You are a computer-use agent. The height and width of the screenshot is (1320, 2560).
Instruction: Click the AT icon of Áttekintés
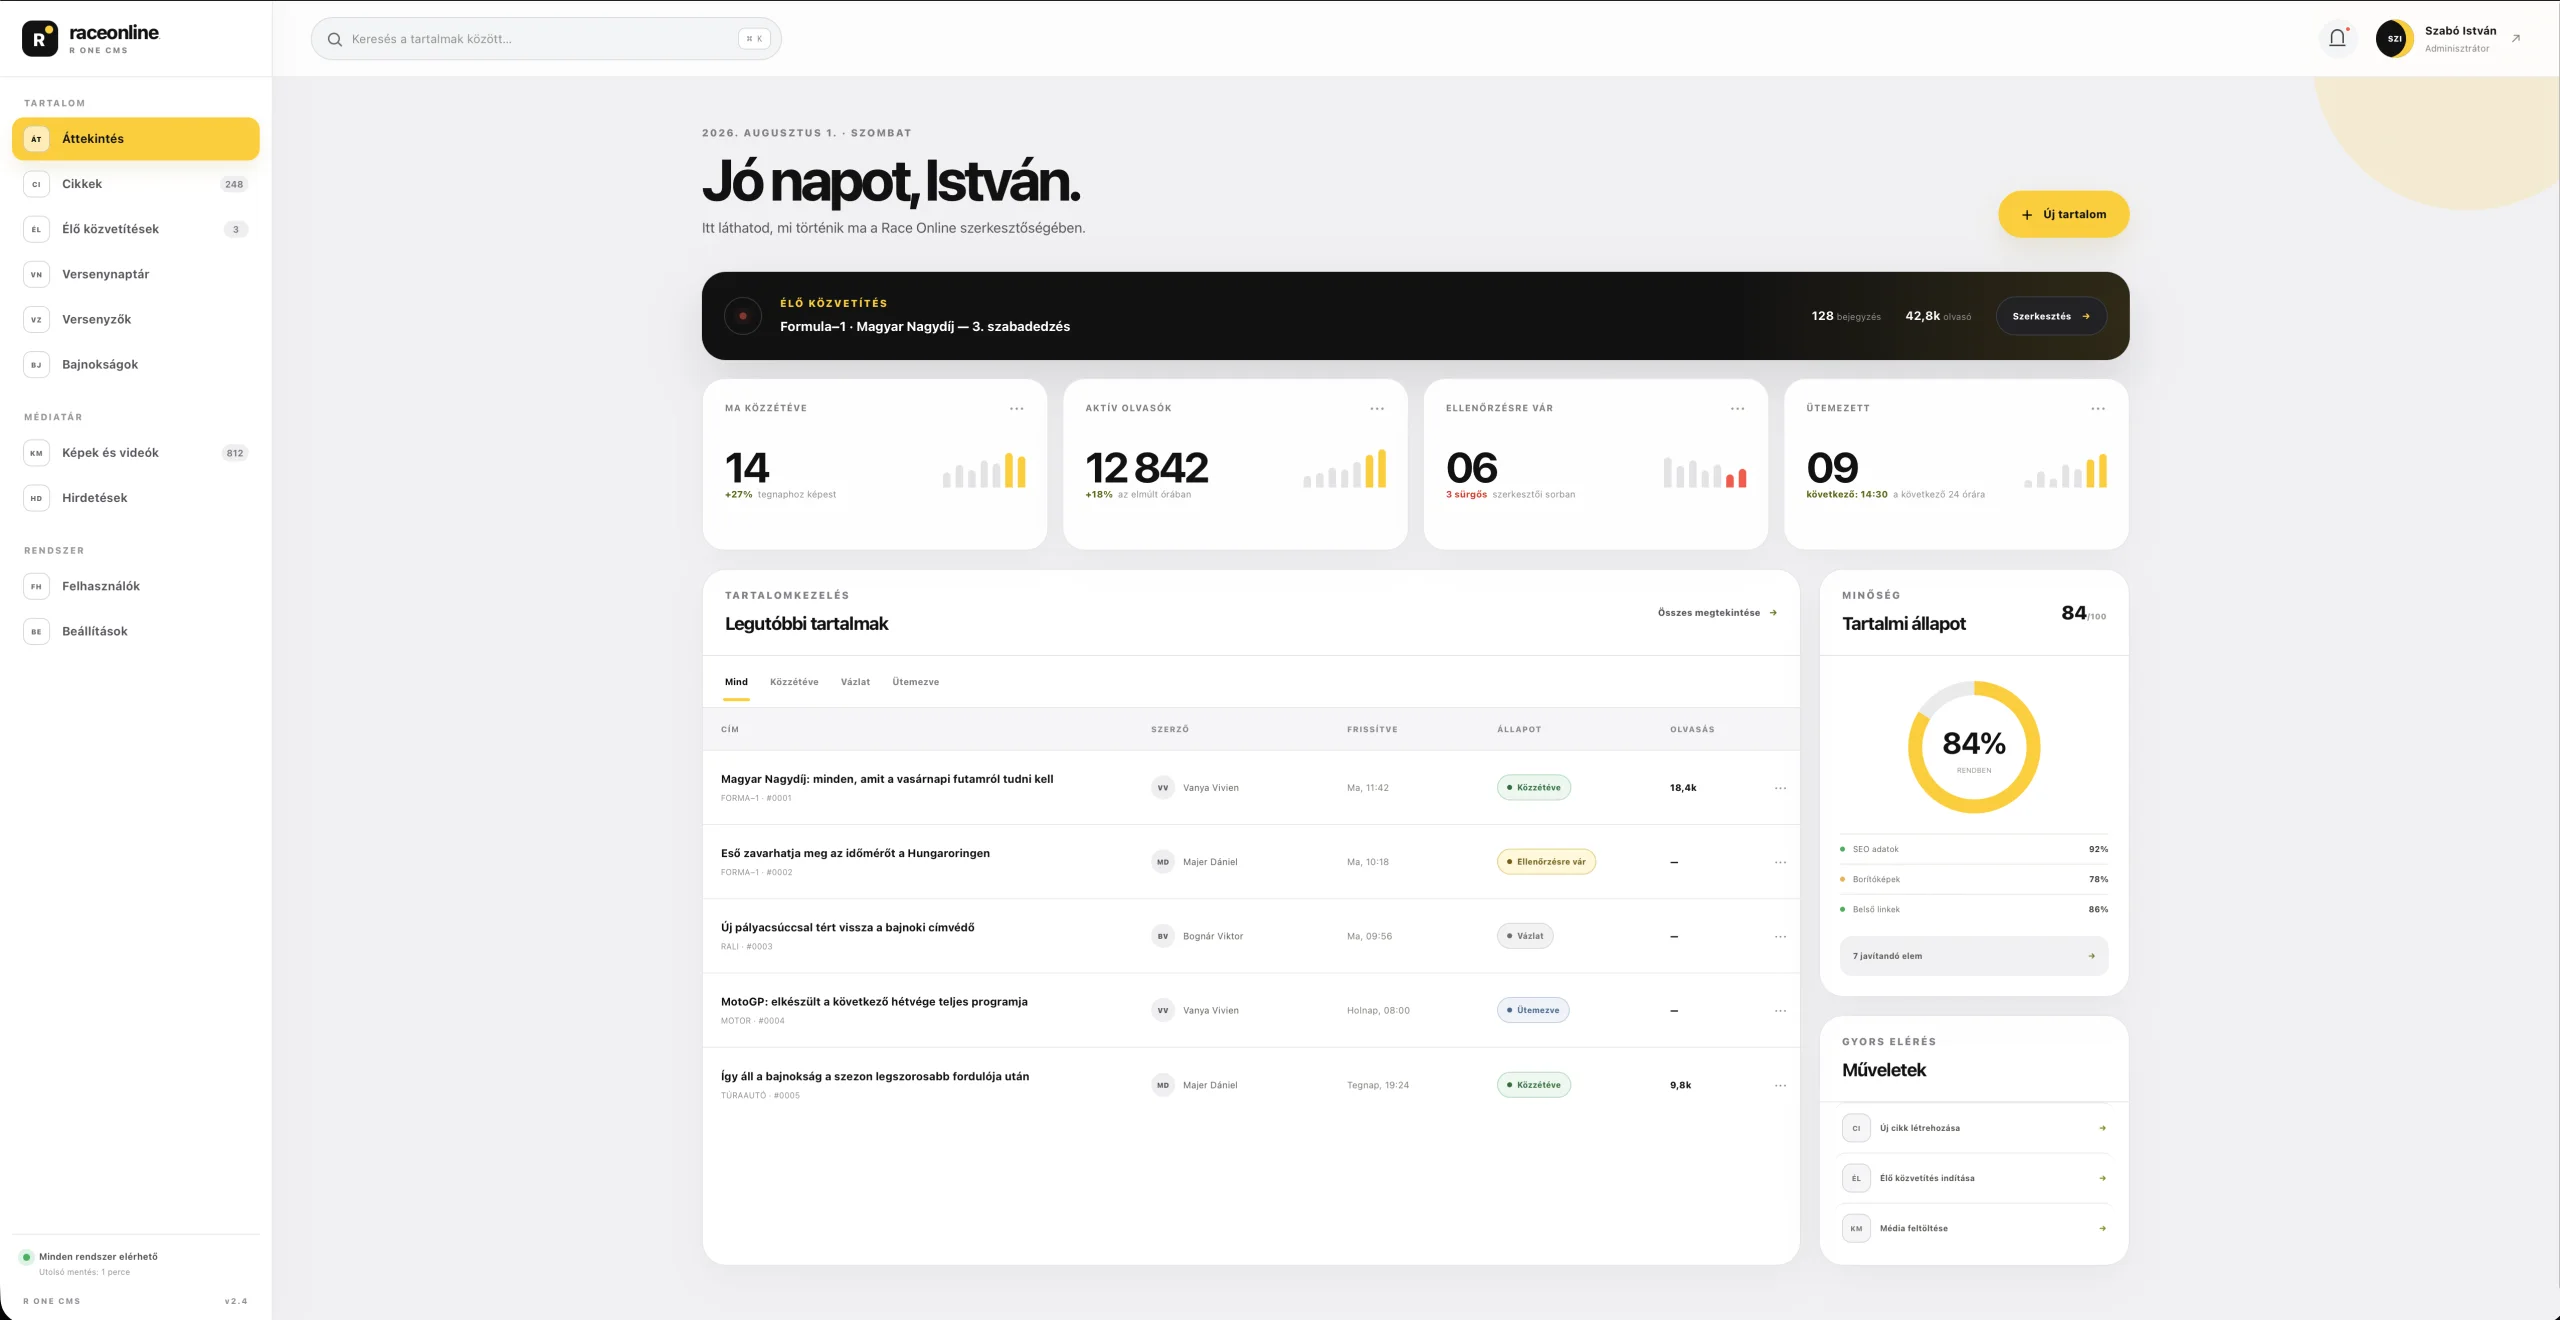[36, 139]
